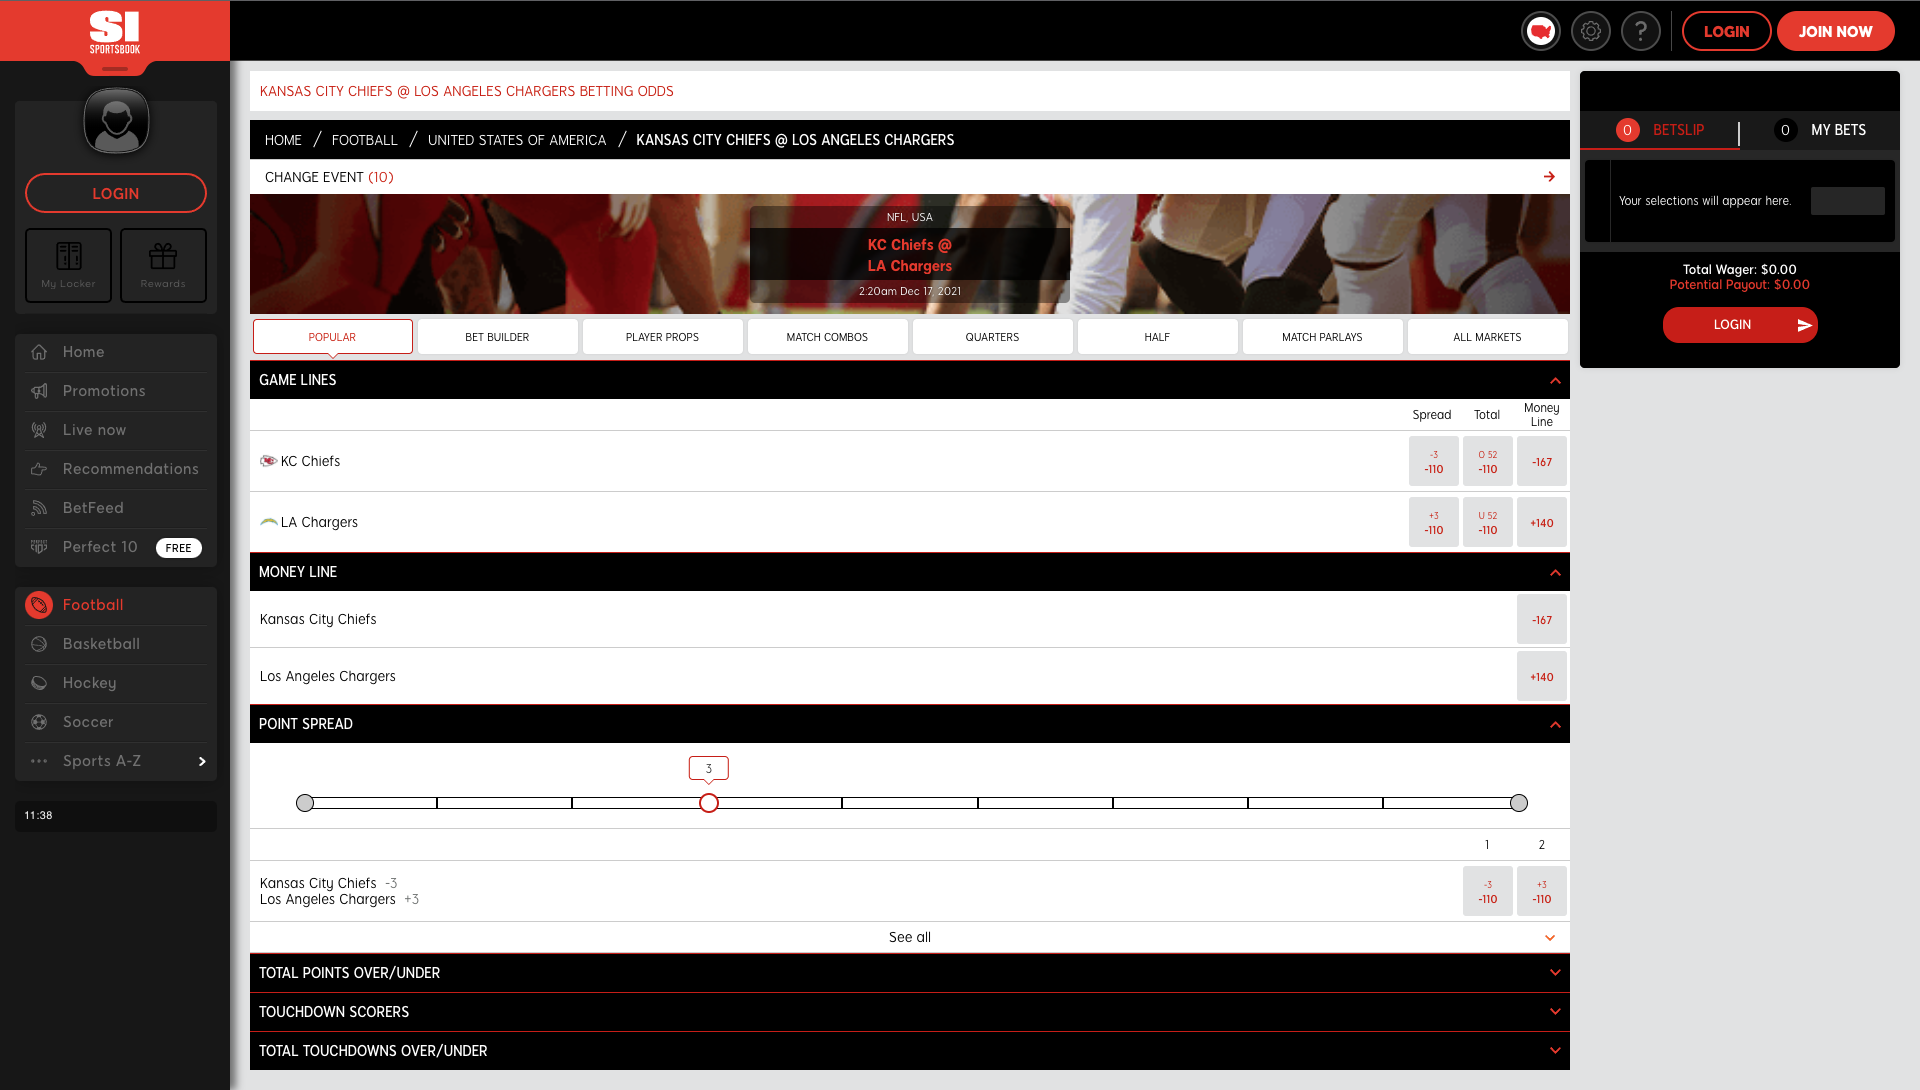The width and height of the screenshot is (1920, 1090).
Task: Select Under 52 total for LA Chargers
Action: coord(1488,522)
